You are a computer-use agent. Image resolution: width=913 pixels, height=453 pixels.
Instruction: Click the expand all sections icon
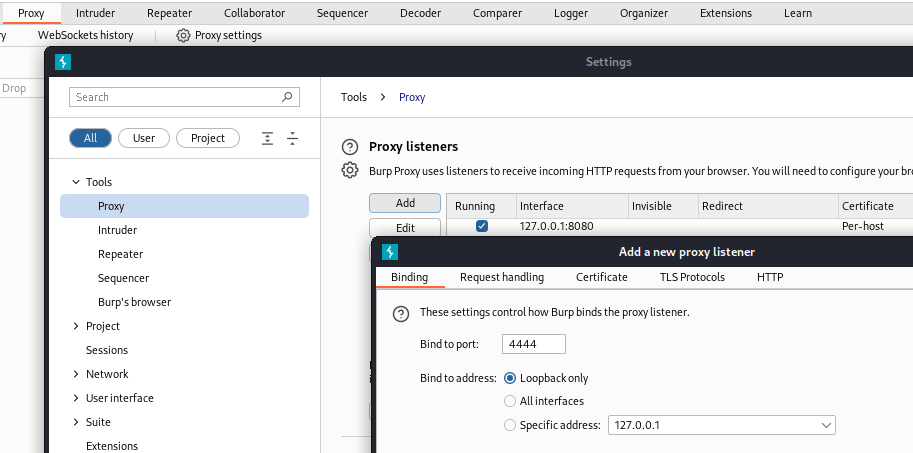(267, 139)
